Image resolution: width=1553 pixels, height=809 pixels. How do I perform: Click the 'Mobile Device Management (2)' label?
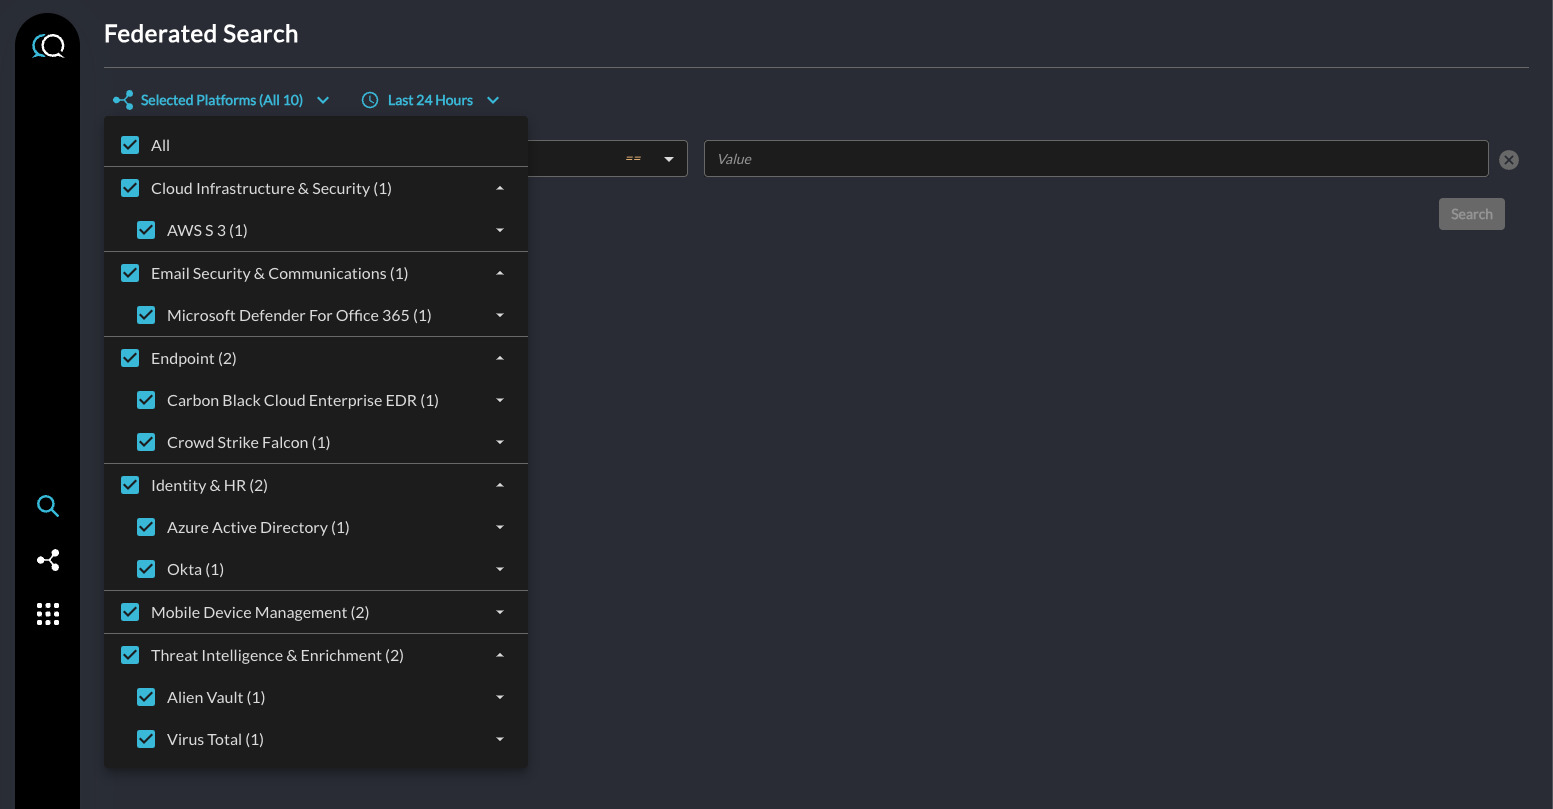pos(260,612)
